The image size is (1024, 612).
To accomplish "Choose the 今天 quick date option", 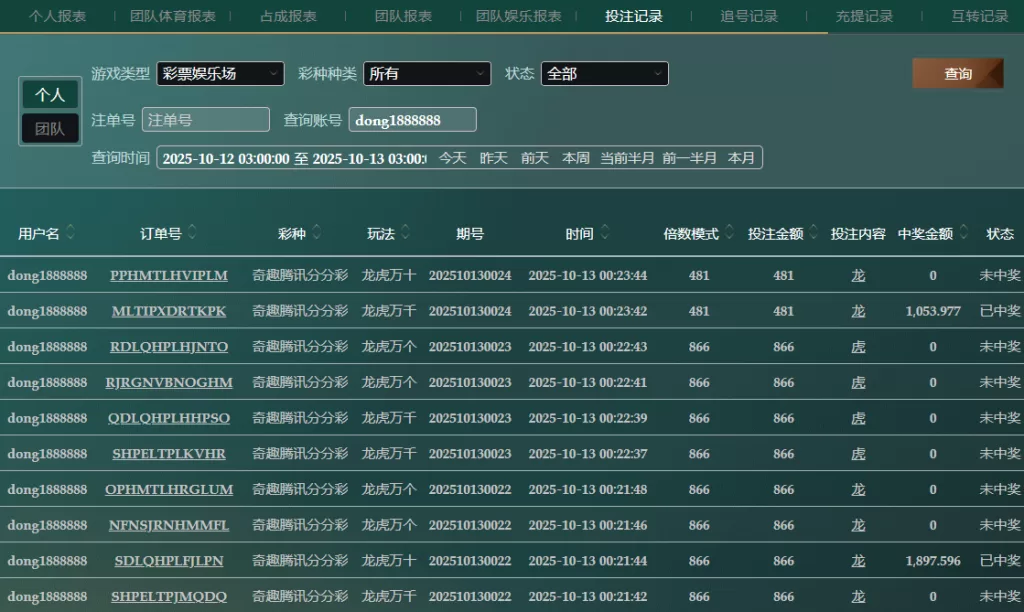I will 452,158.
